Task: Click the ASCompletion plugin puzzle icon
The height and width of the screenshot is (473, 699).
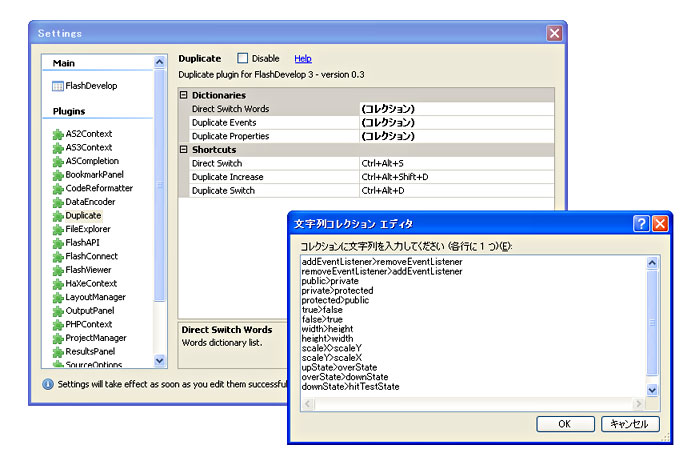Action: click(58, 161)
